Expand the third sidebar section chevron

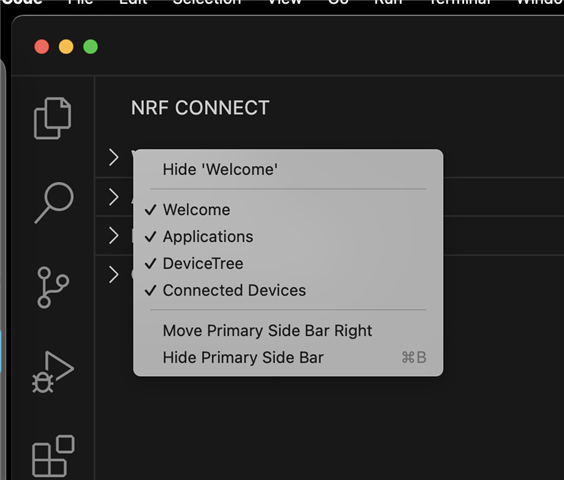(x=114, y=236)
